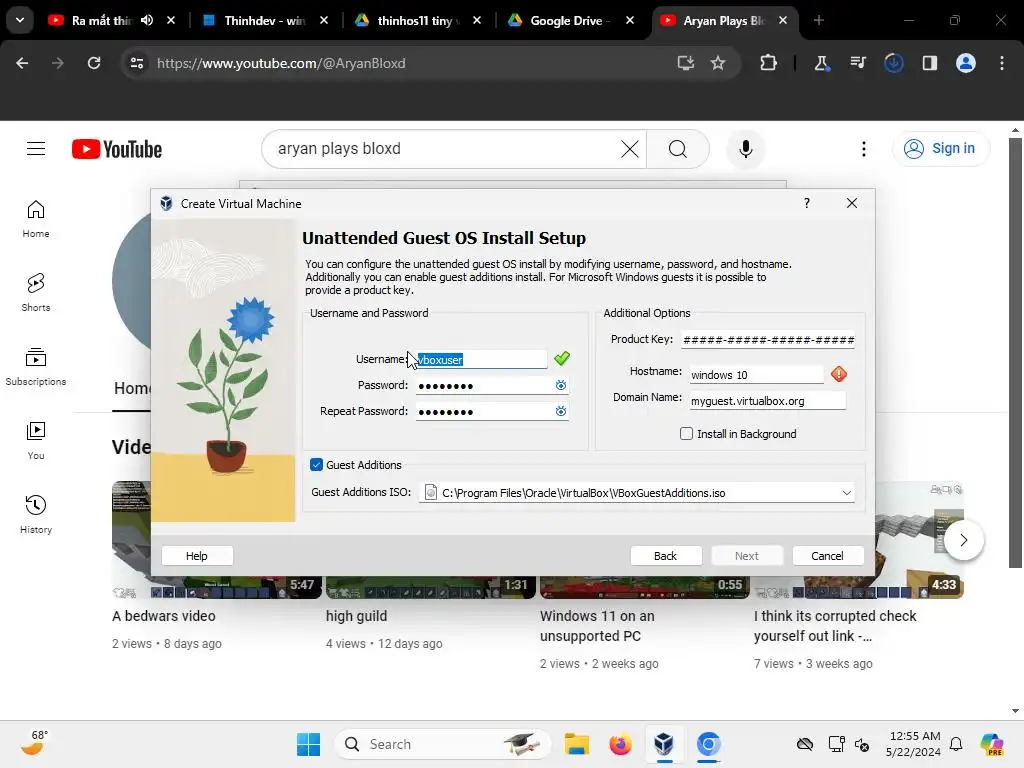Click the Help button in dialog
The width and height of the screenshot is (1024, 768).
(x=197, y=556)
